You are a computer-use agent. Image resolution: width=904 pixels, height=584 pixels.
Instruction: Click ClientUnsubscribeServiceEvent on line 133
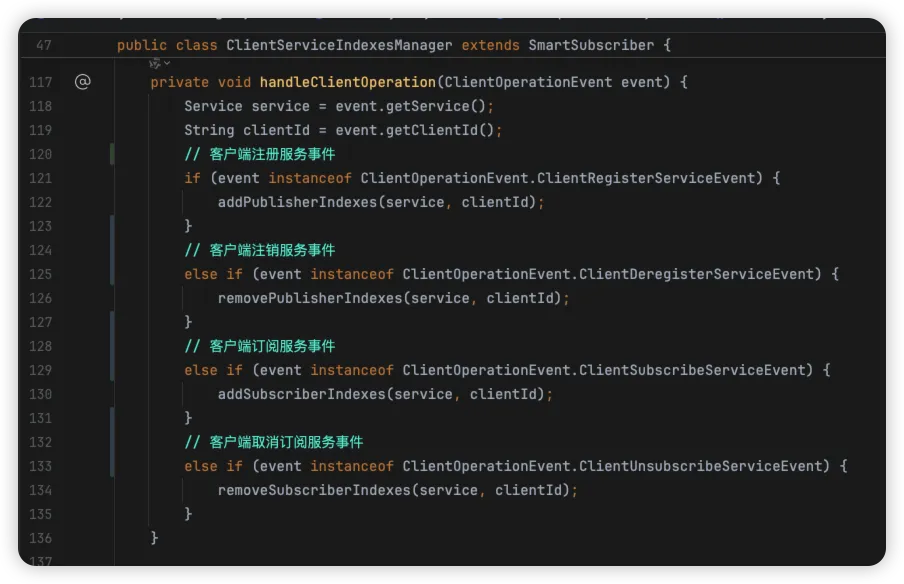tap(707, 466)
